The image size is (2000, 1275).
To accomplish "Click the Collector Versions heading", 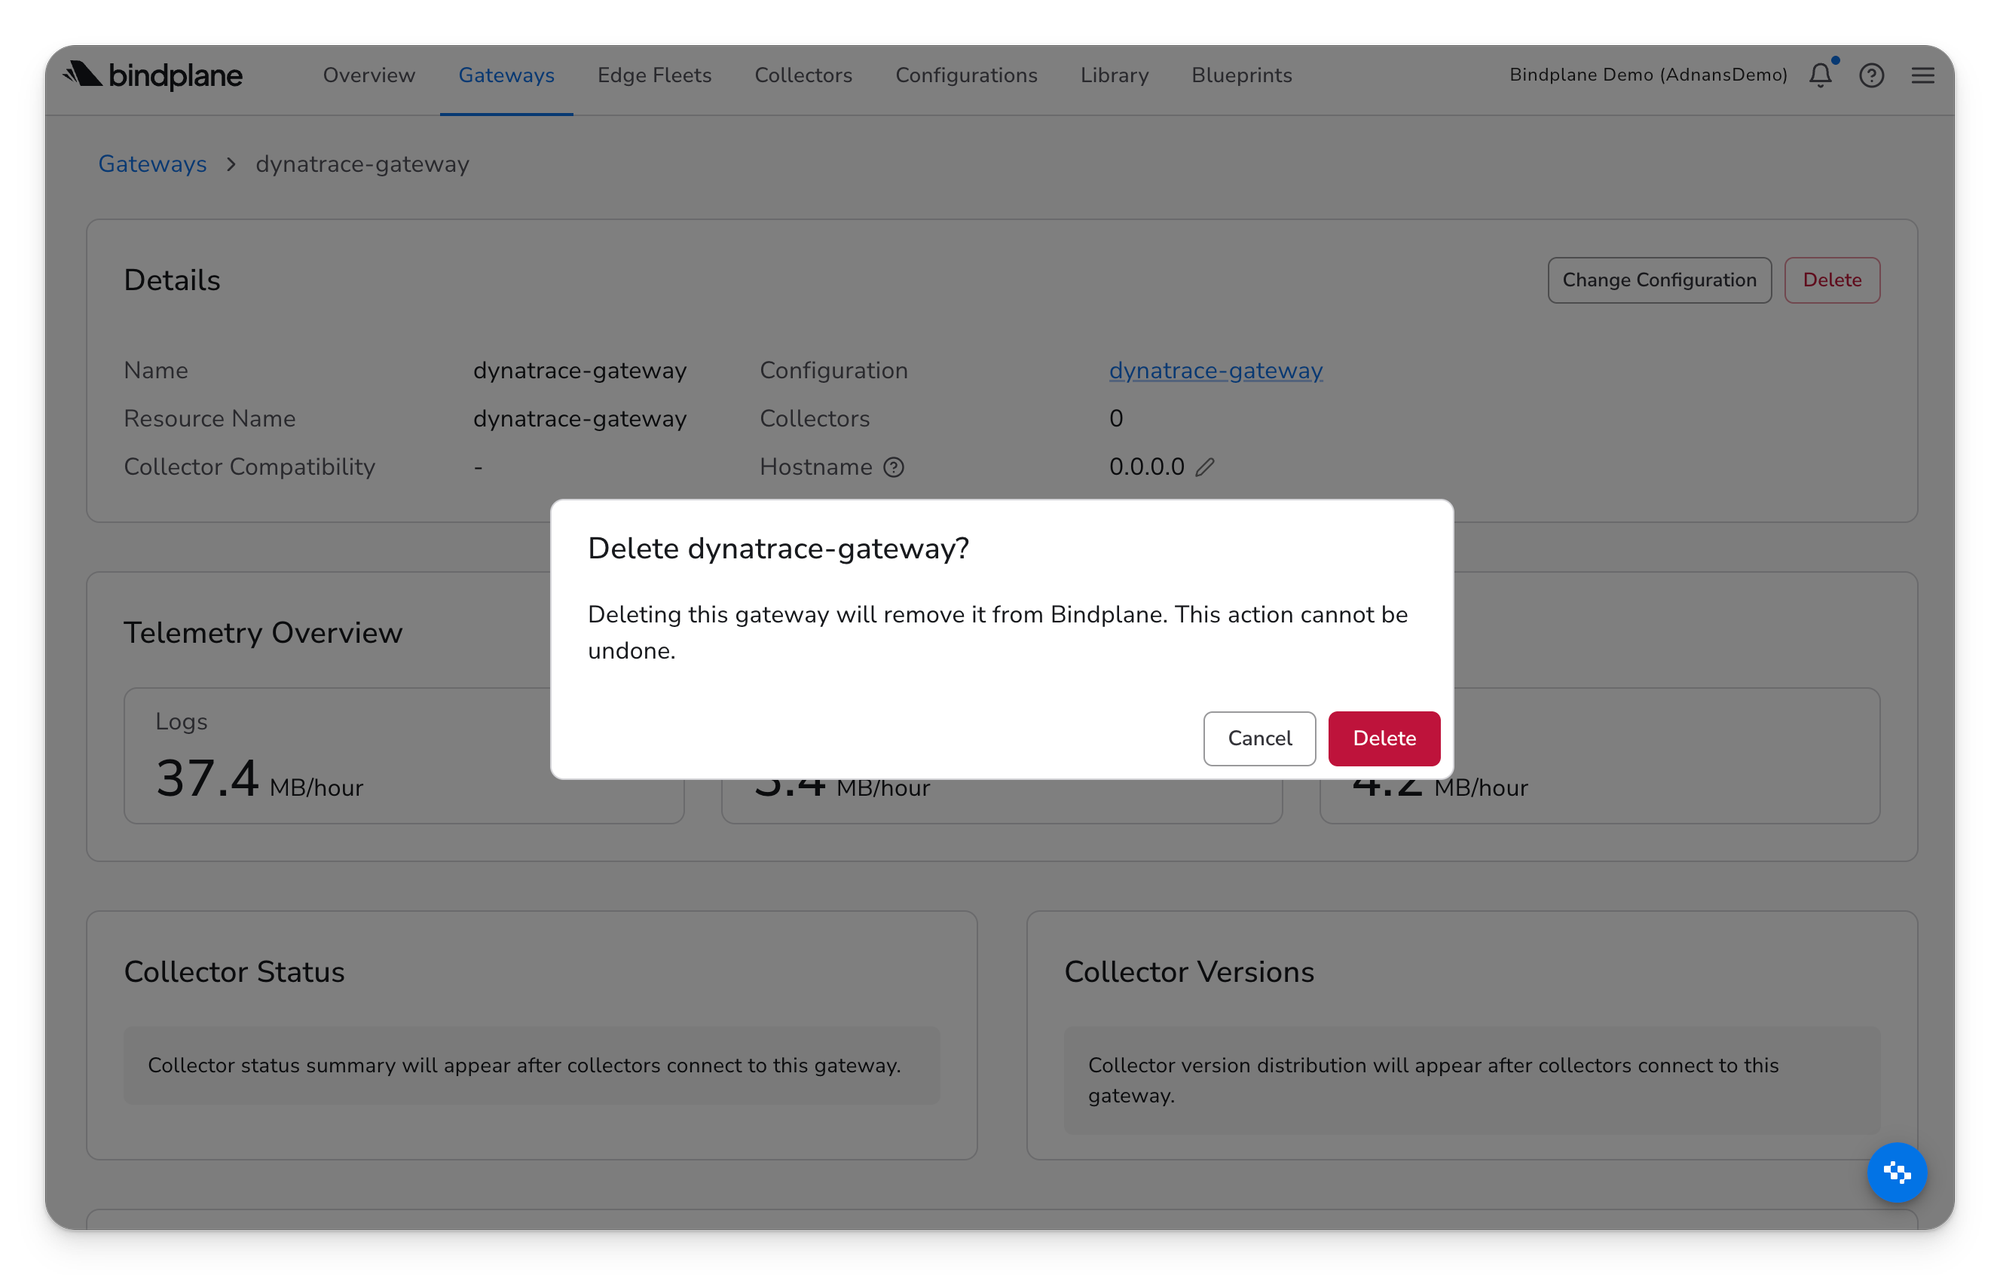I will pyautogui.click(x=1189, y=972).
